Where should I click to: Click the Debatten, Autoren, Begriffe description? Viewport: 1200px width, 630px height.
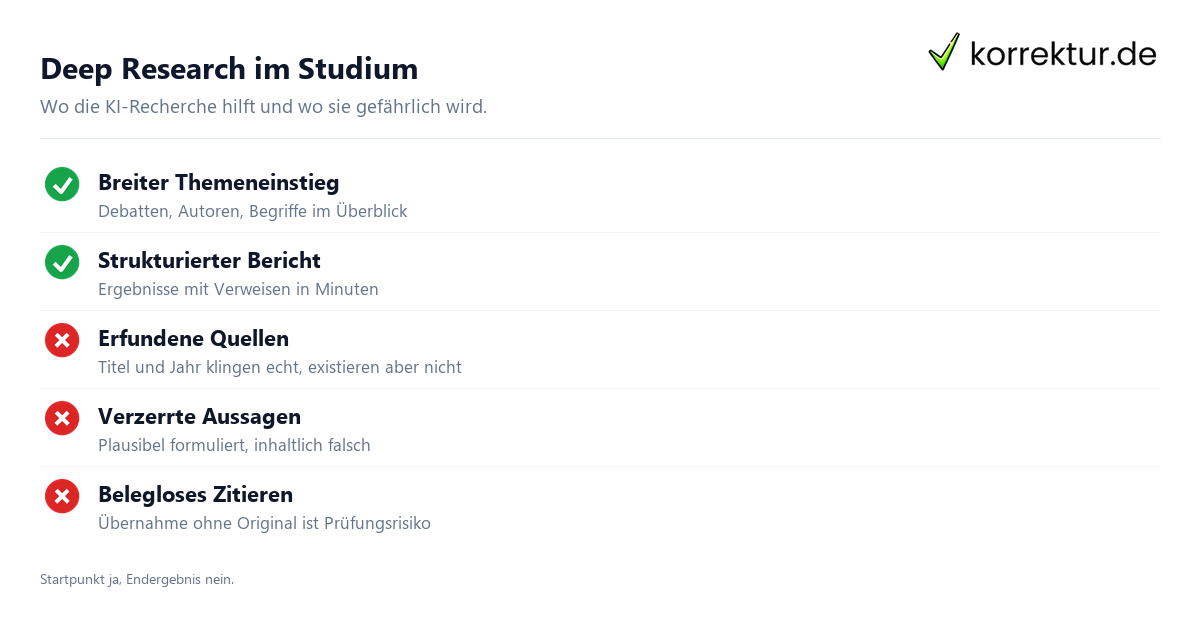[x=252, y=211]
